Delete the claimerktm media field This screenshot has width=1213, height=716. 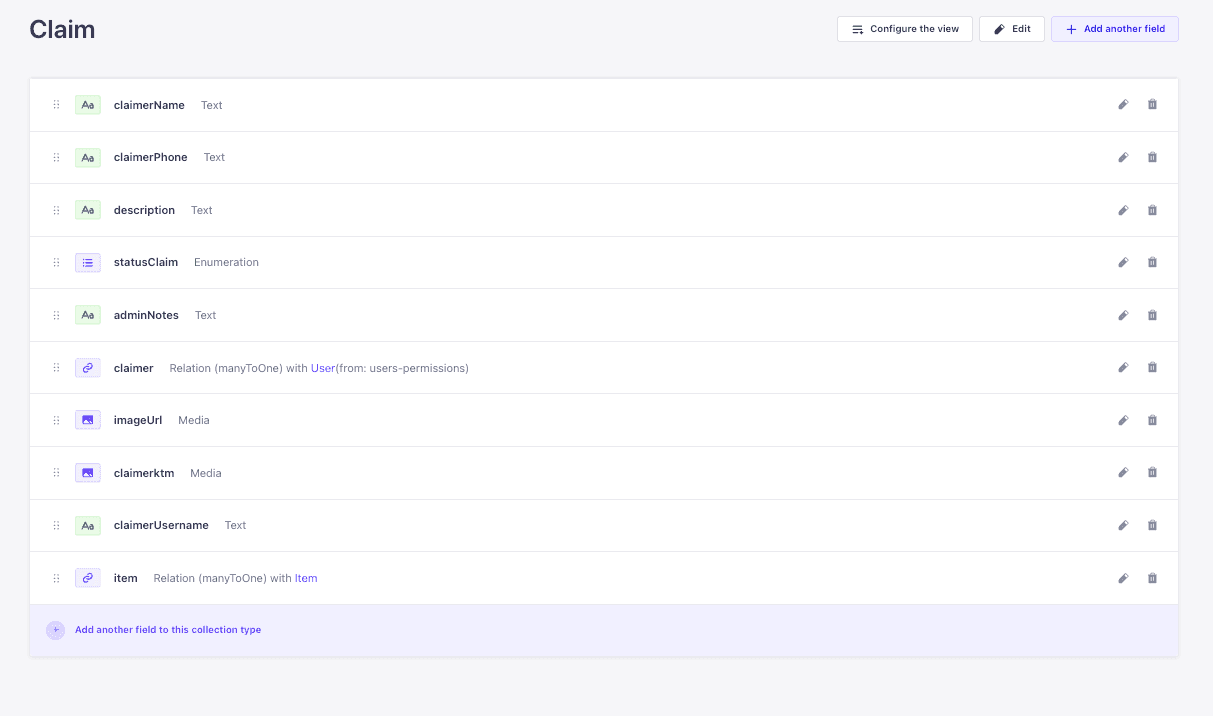(1151, 472)
